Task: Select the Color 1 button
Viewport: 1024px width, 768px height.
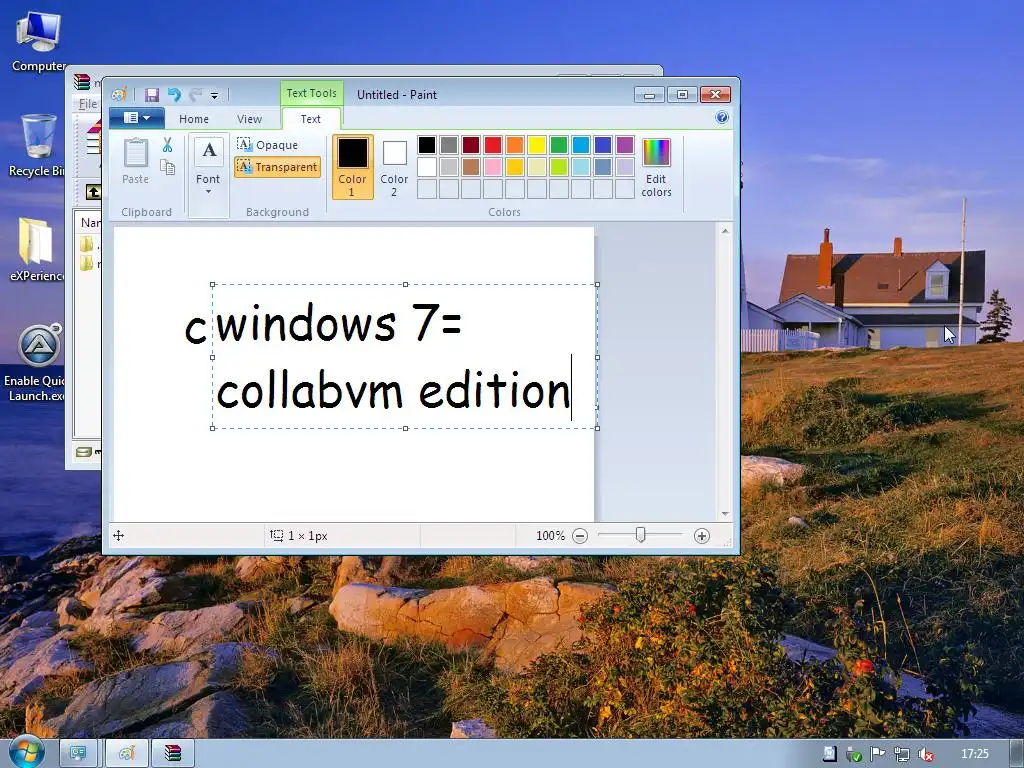Action: (x=353, y=167)
